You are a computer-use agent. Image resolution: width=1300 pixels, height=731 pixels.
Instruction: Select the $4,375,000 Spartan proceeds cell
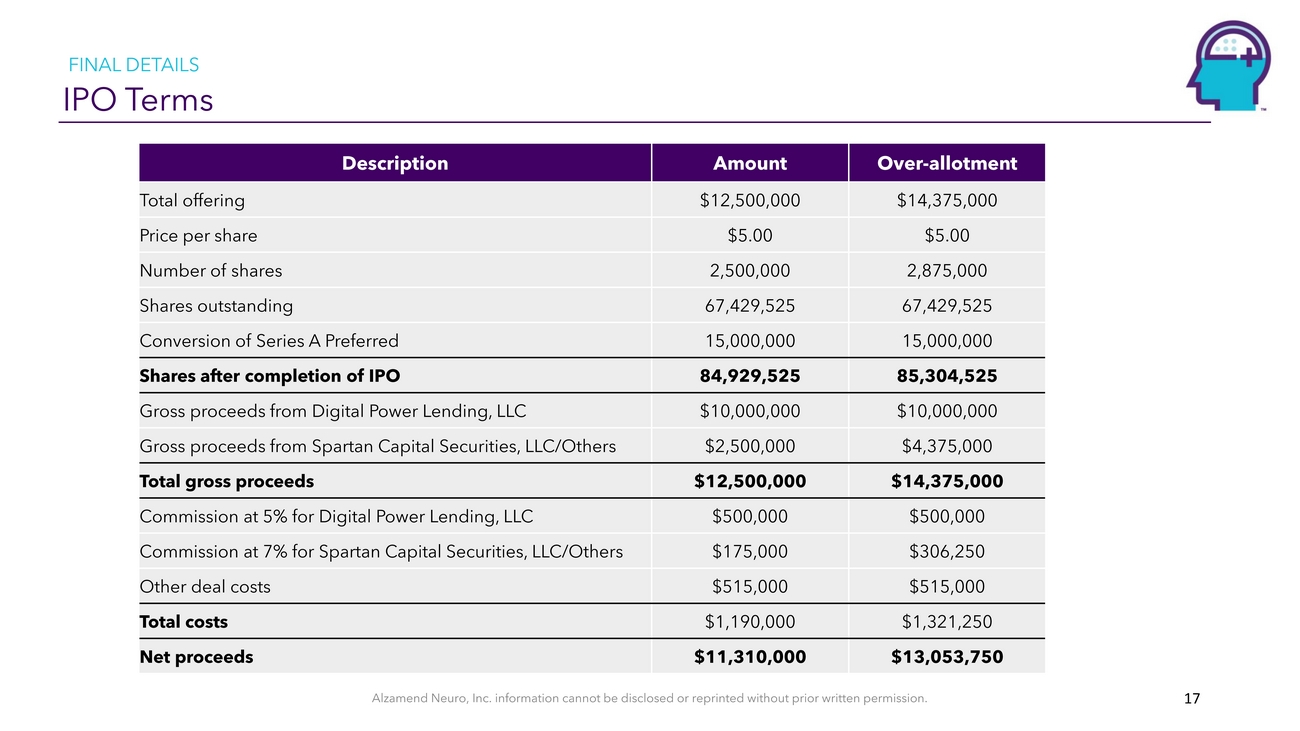pyautogui.click(x=946, y=446)
